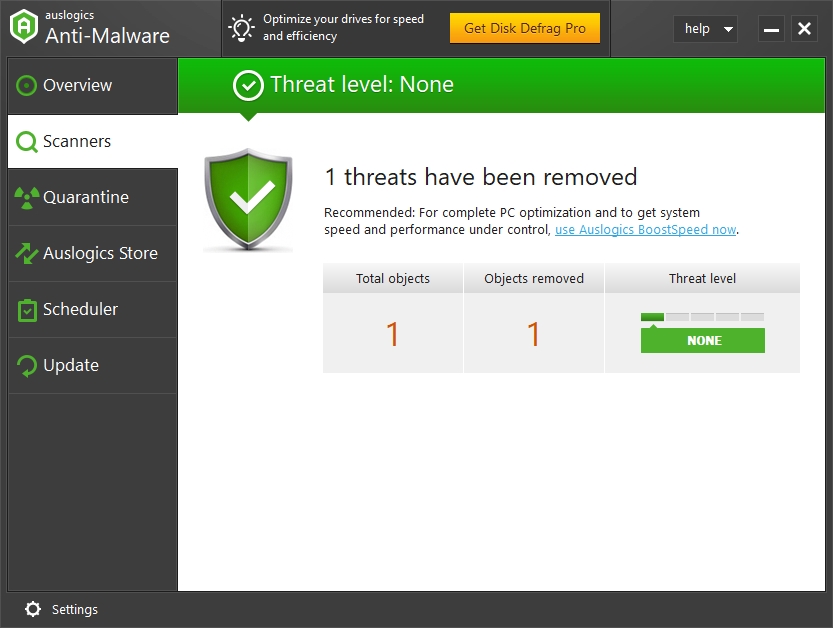This screenshot has height=628, width=833.
Task: Click the threat level meter bar
Action: [702, 317]
